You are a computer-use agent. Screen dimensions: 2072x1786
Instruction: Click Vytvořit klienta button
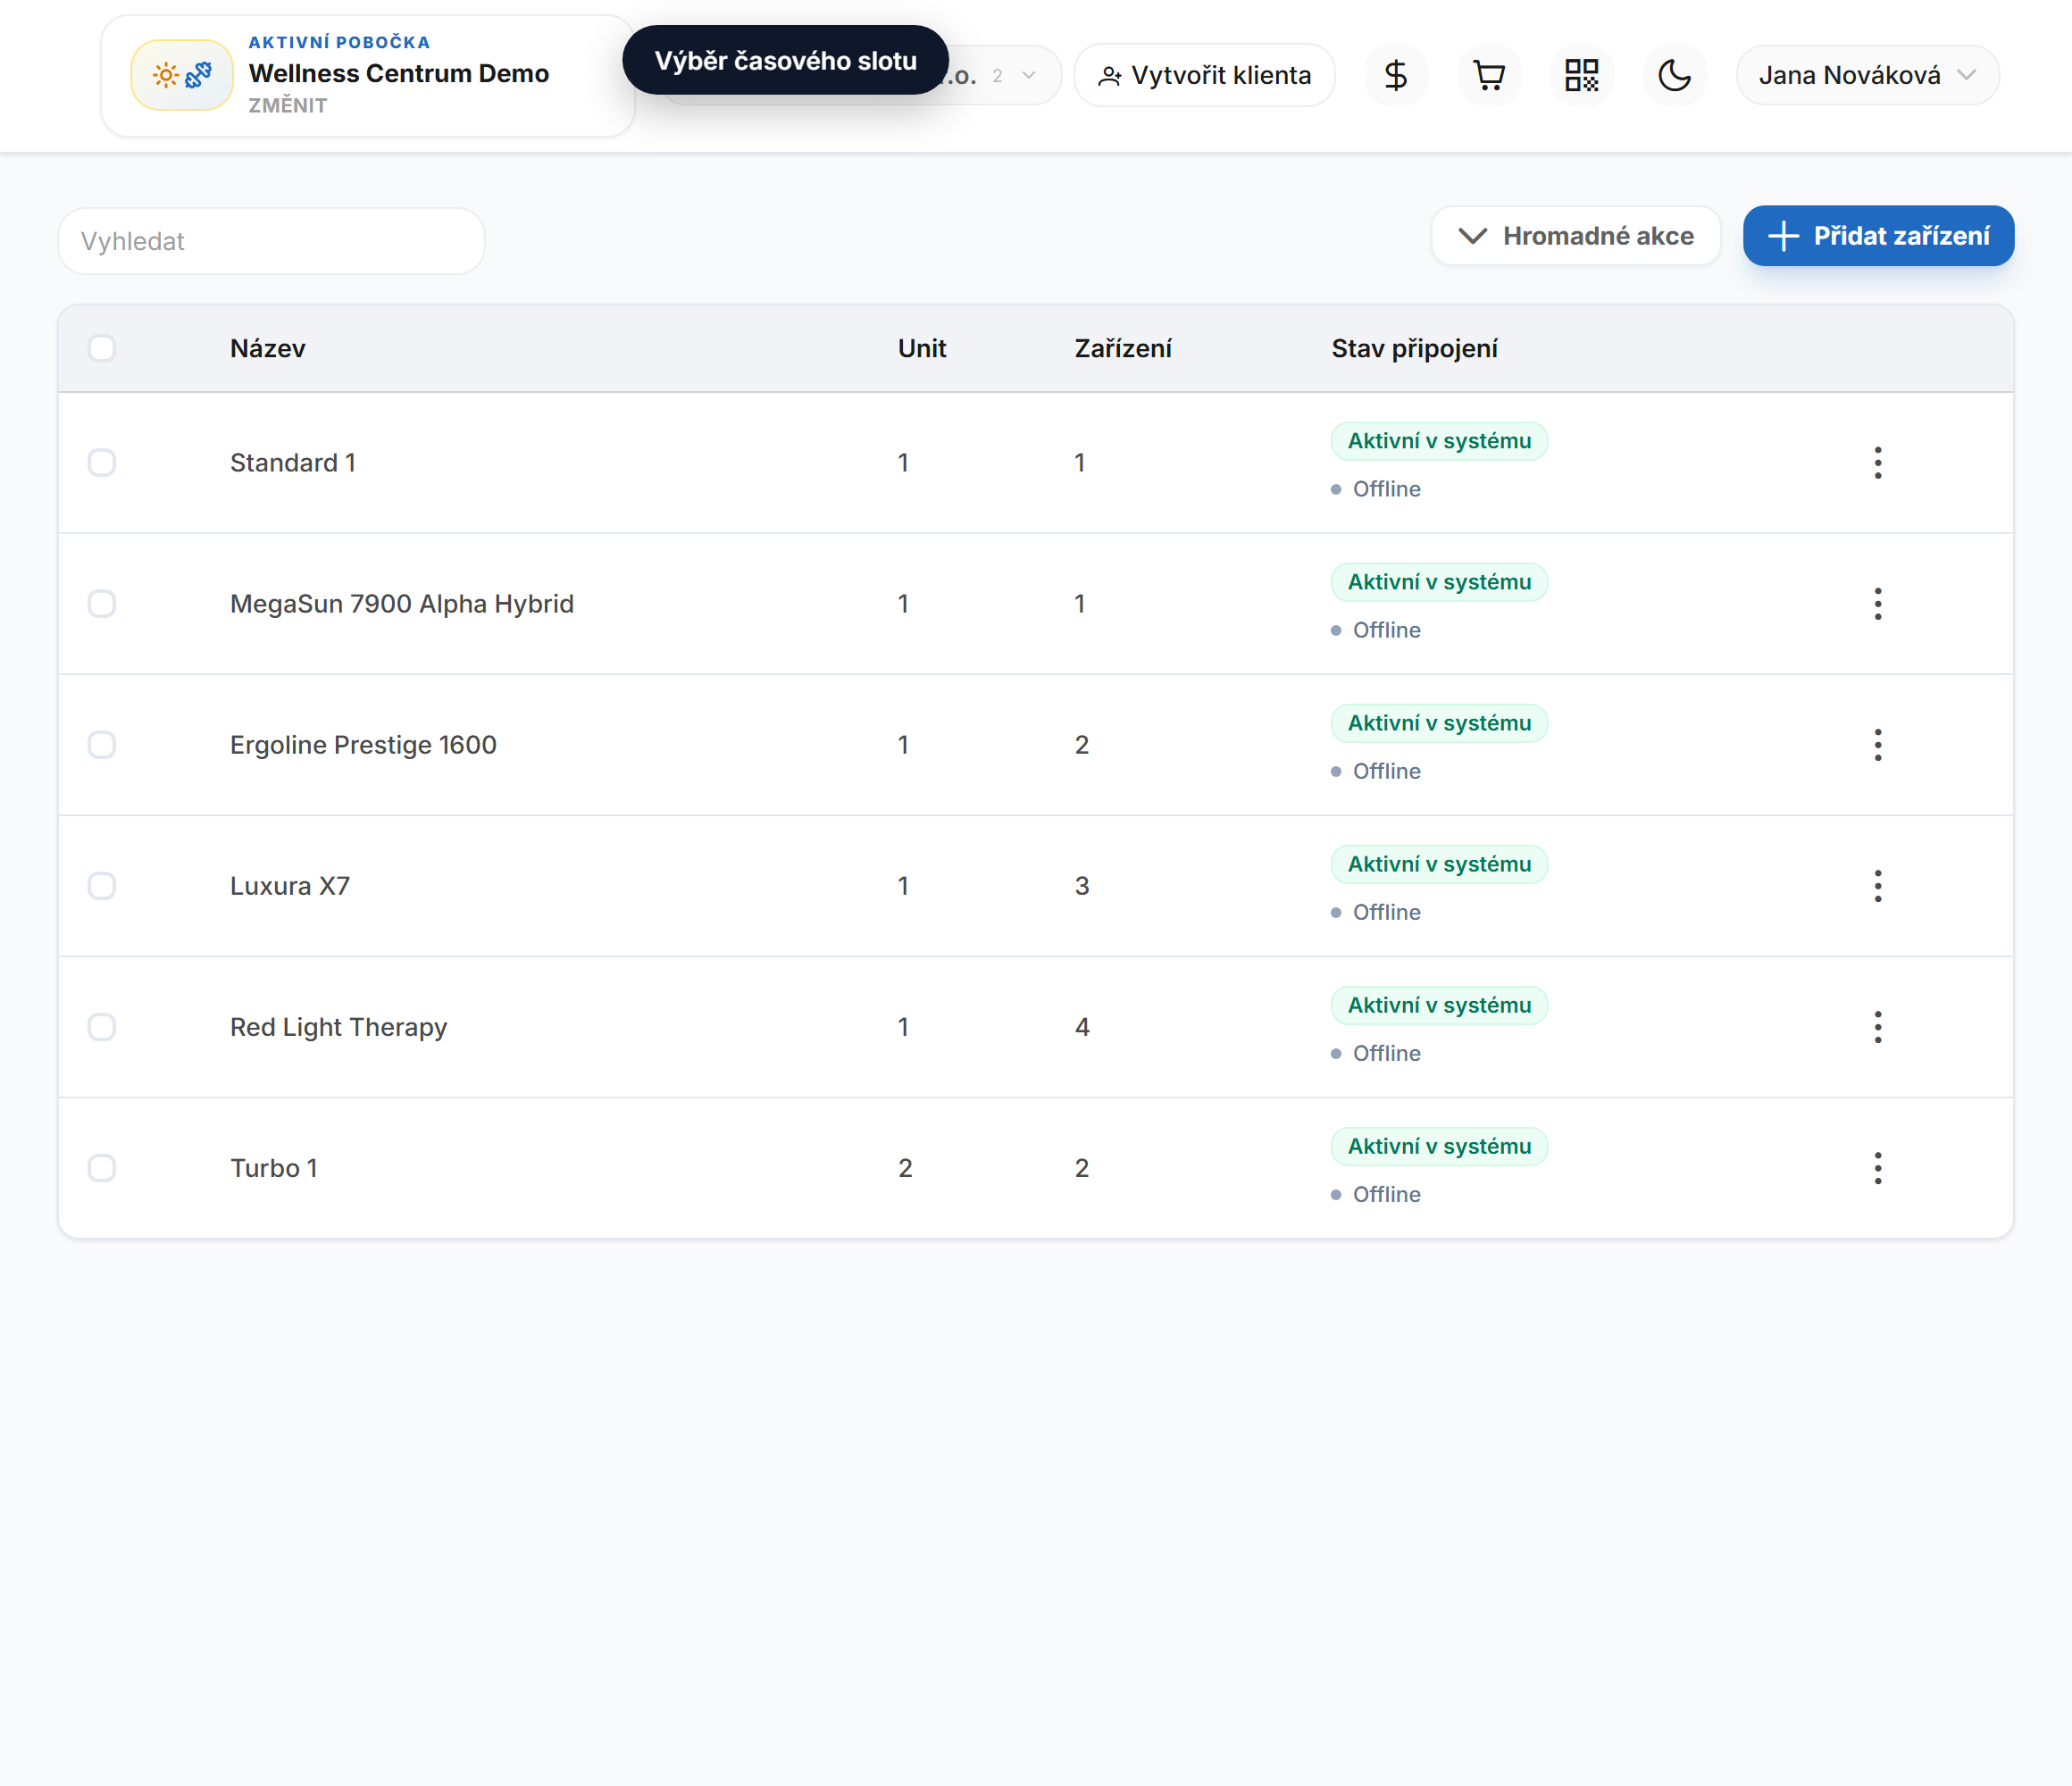[x=1205, y=75]
